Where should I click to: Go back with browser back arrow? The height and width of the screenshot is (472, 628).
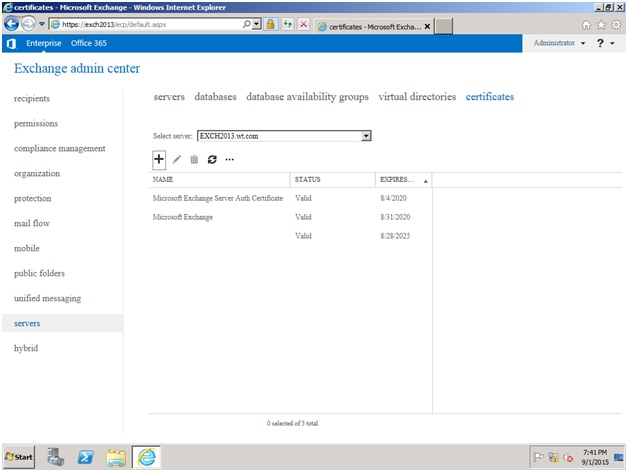[11, 24]
